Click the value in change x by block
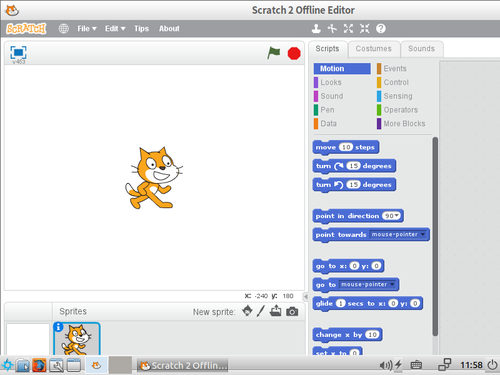The height and width of the screenshot is (375, 500). 372,335
